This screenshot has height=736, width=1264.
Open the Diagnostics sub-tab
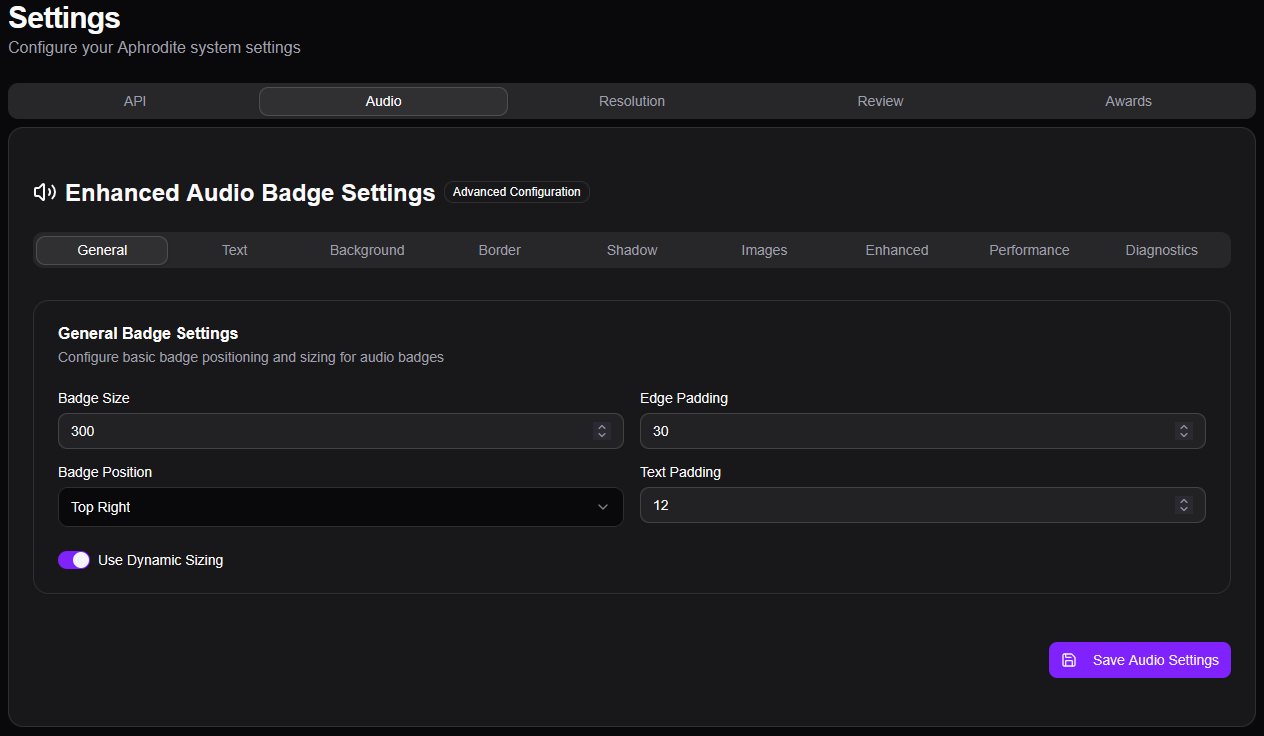tap(1161, 250)
